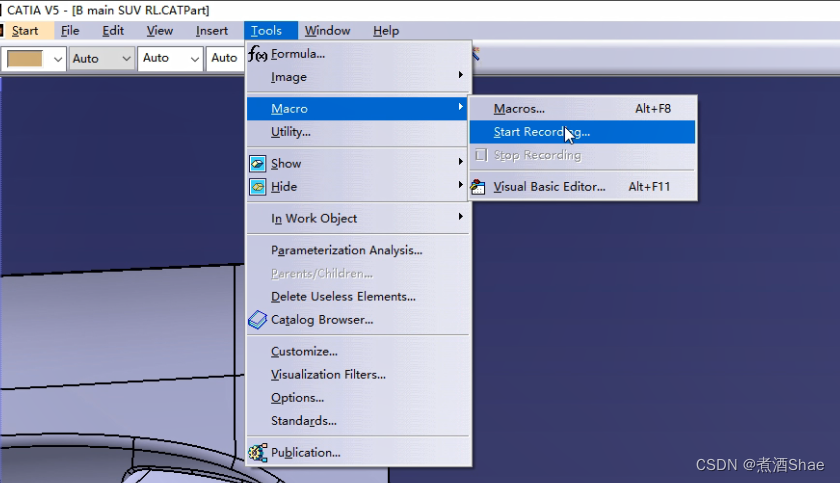Expand the Show submenu arrow
The image size is (840, 483).
click(x=460, y=161)
